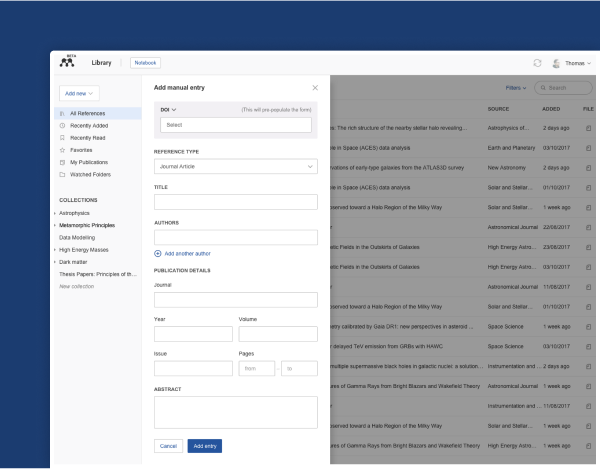Screen dimensions: 600x469
Task: Open the Reference Type Journal Article dropdown
Action: [235, 167]
